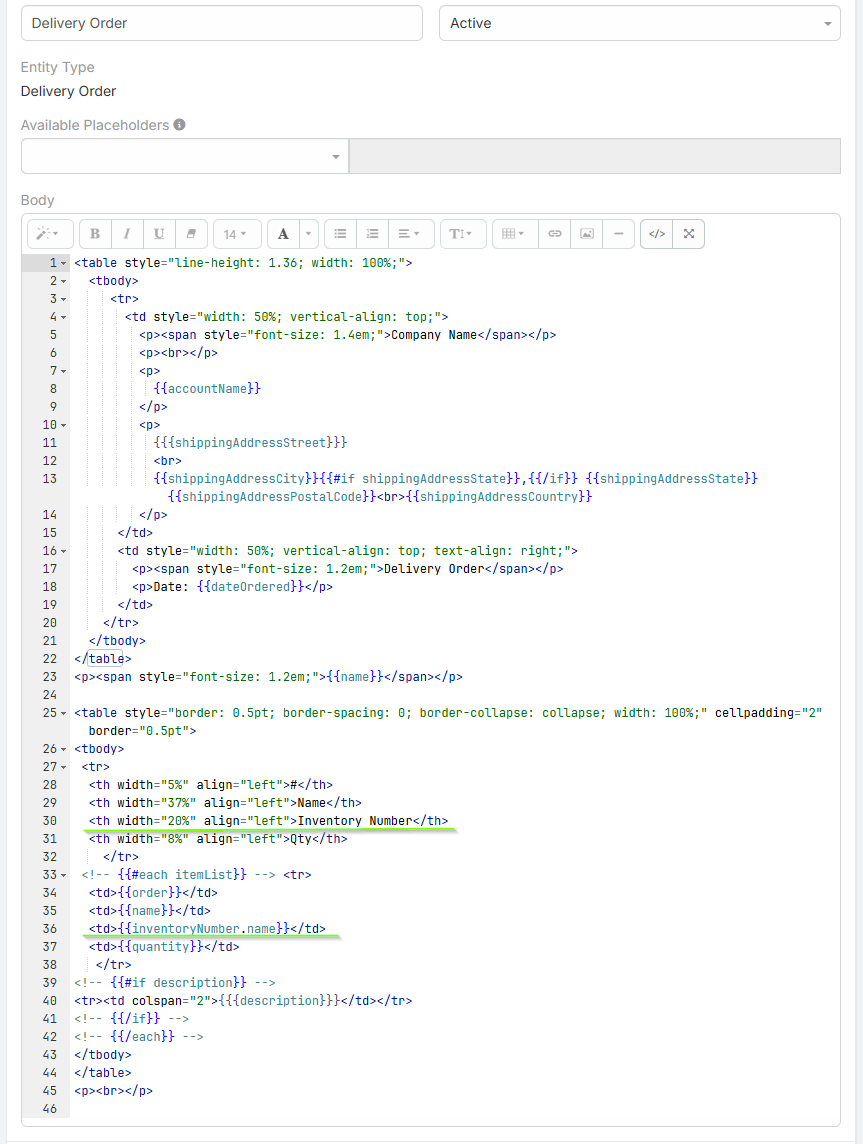Screen dimensions: 863x1144
Task: Toggle fullscreen editor mode
Action: (689, 234)
